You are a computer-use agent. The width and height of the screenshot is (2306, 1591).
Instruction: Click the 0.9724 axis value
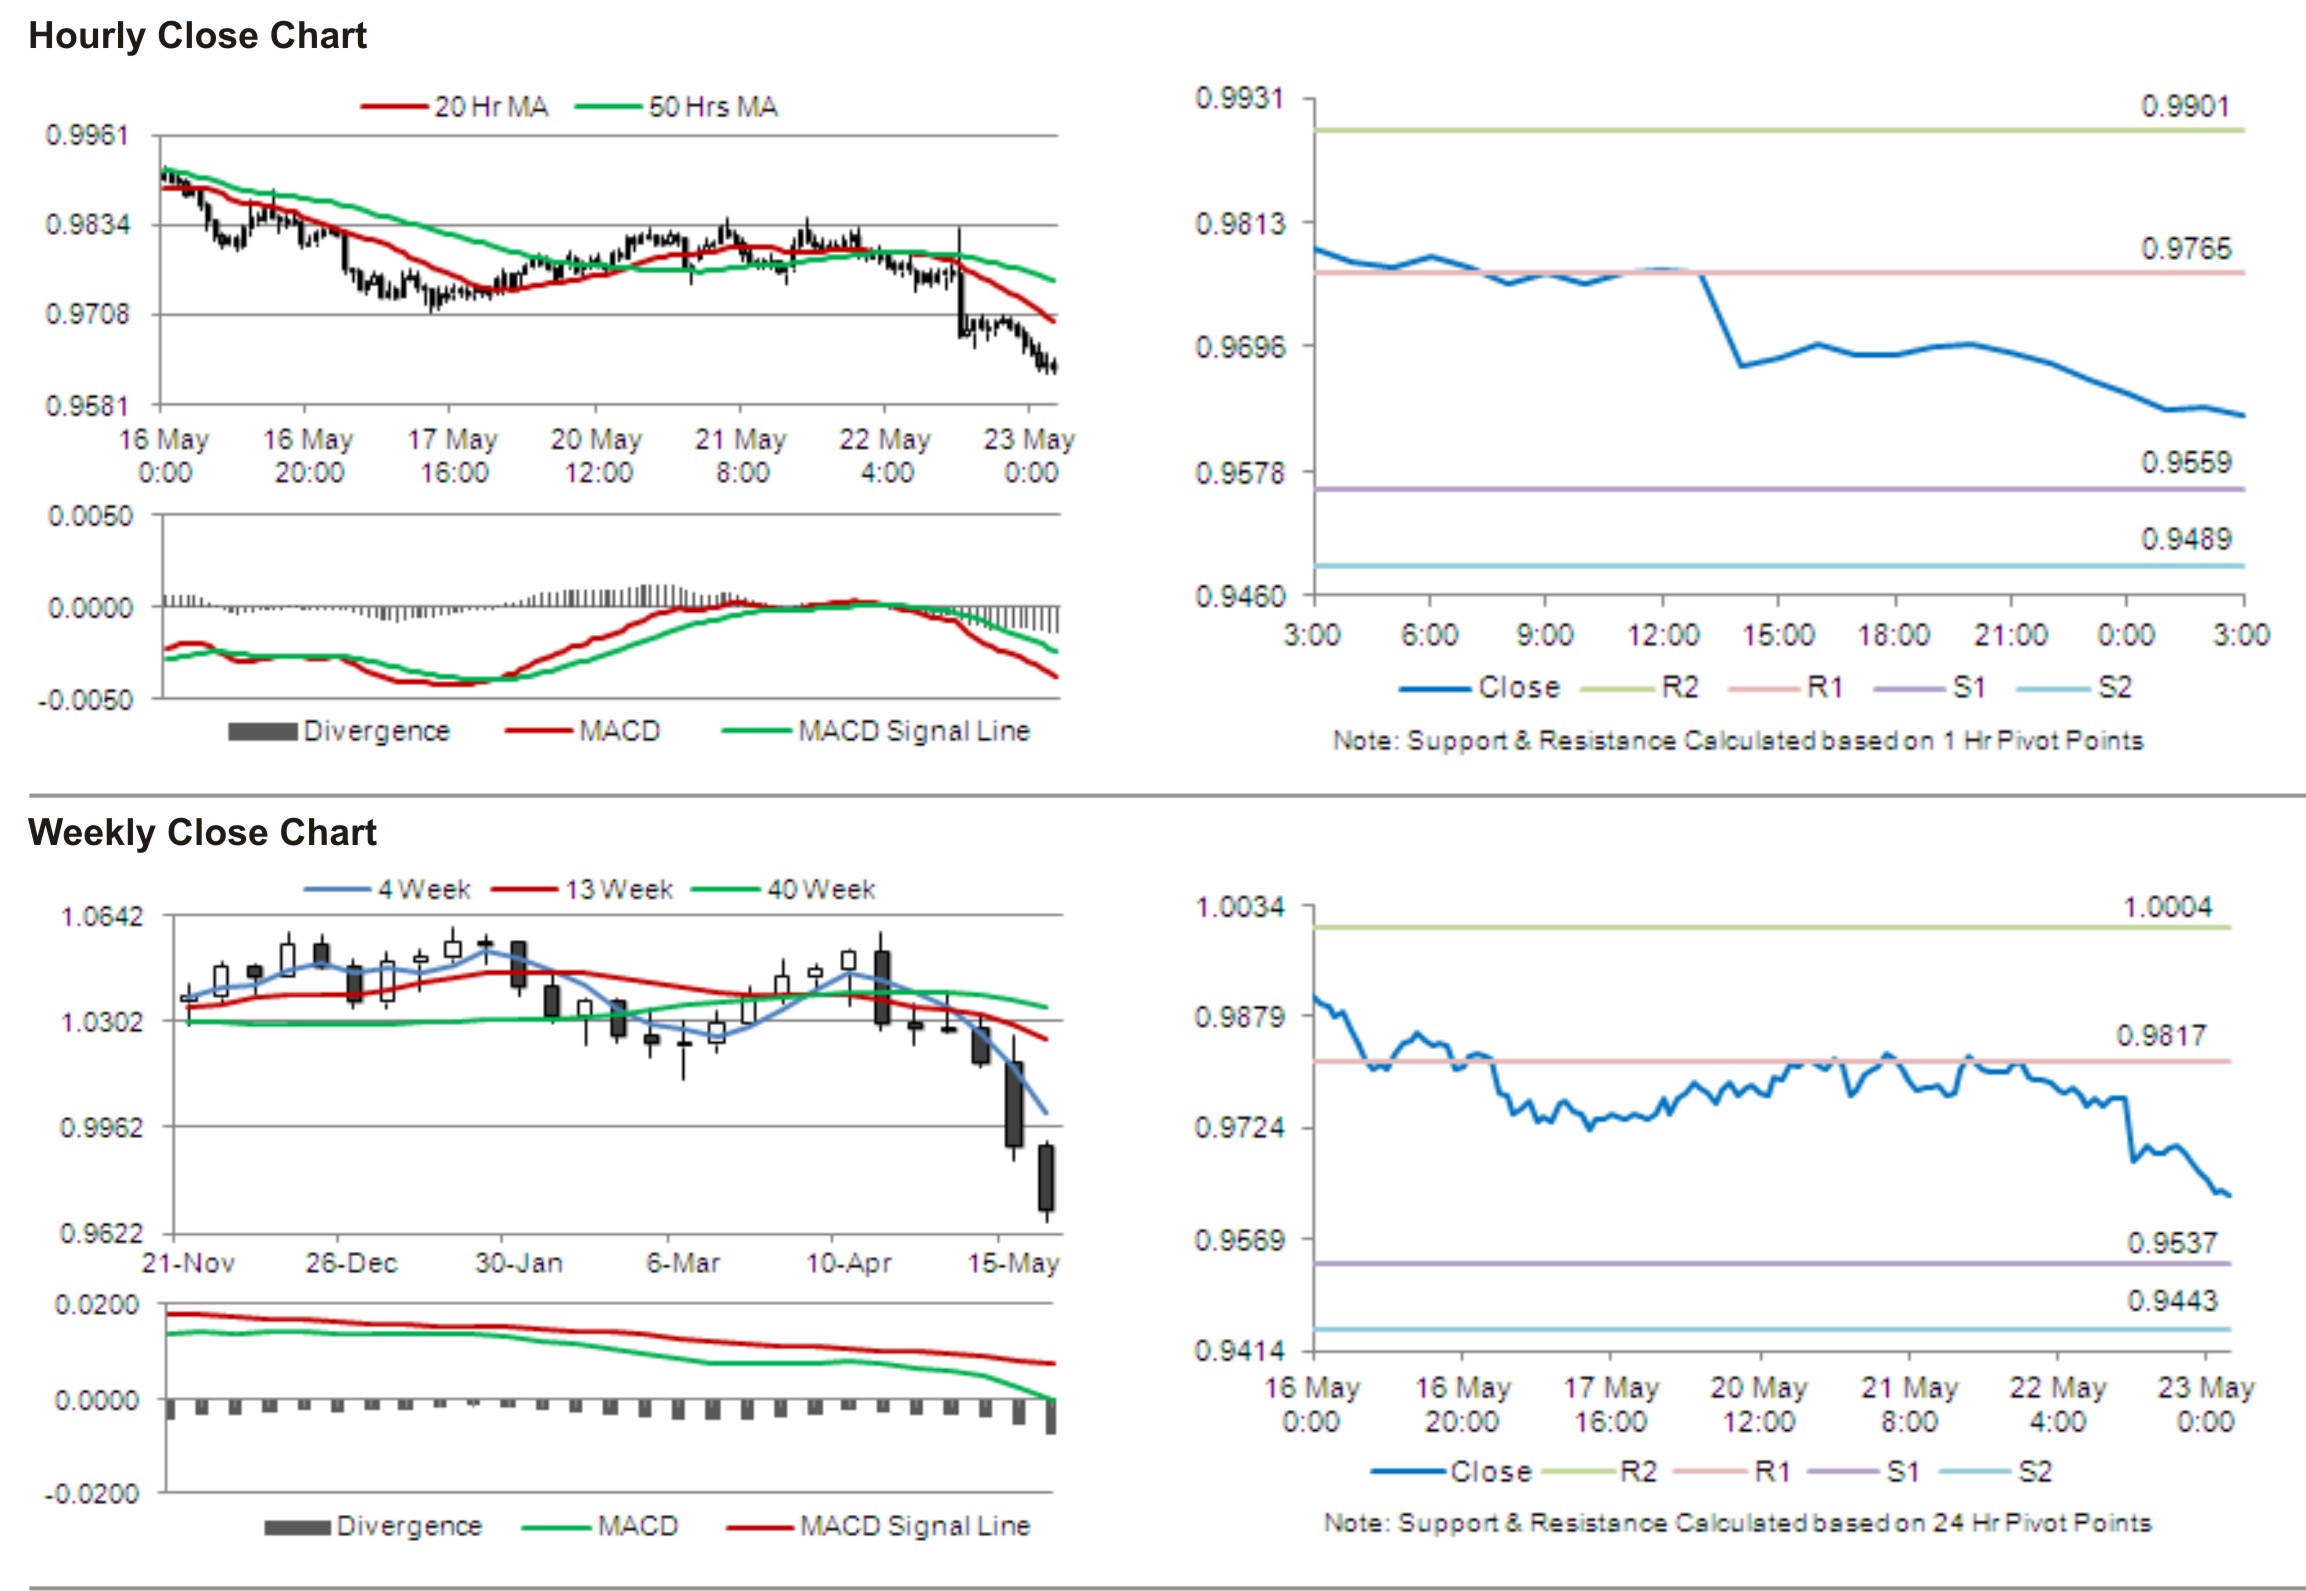click(1240, 1129)
